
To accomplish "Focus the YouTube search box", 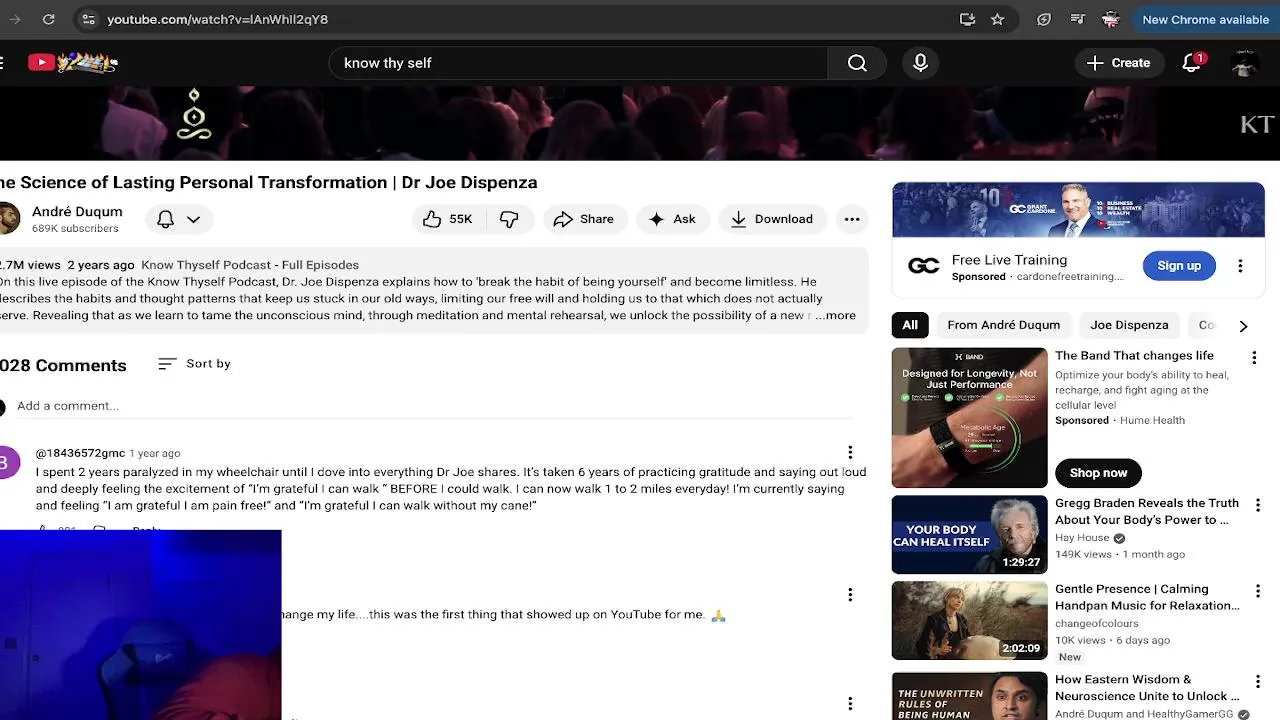I will [x=580, y=63].
